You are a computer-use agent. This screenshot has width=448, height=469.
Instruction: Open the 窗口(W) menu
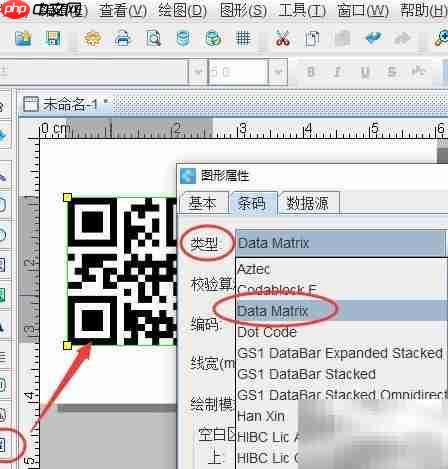click(363, 11)
